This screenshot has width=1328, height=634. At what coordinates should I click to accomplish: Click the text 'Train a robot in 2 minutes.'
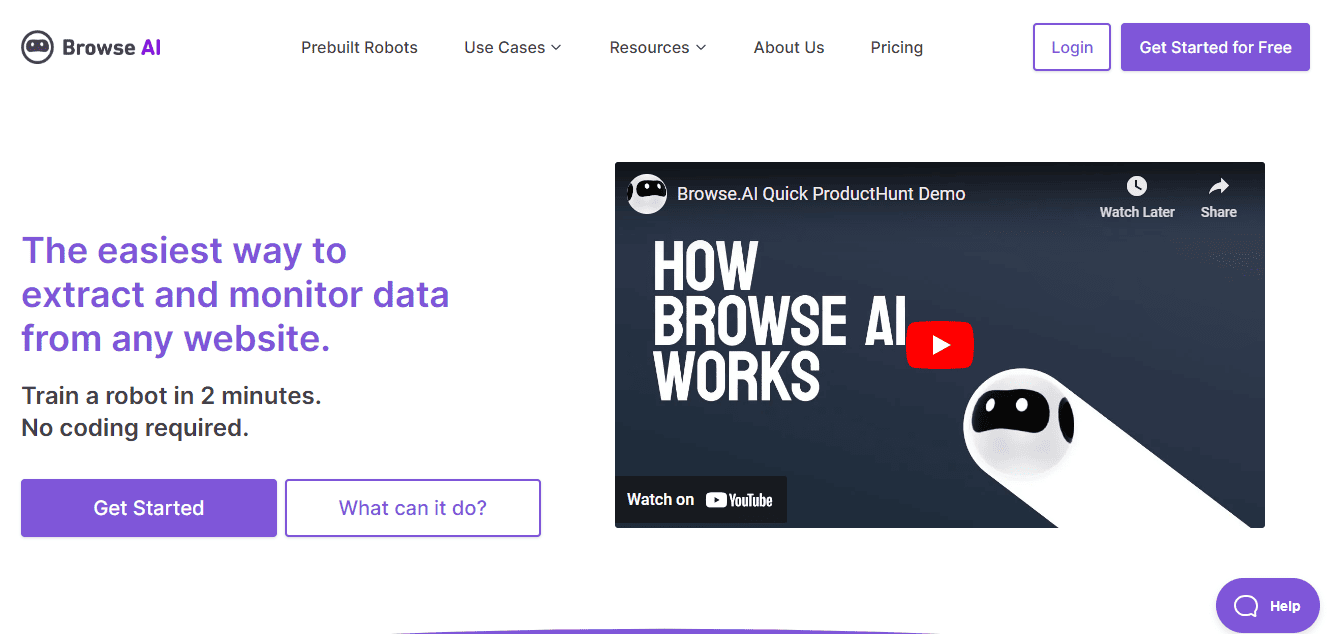(x=171, y=395)
